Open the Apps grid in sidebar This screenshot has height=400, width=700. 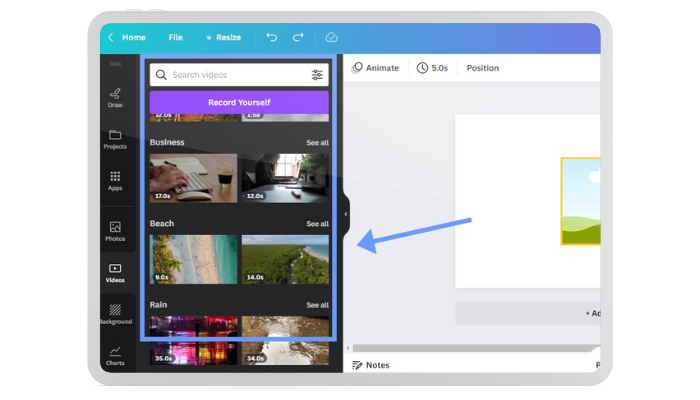(x=115, y=181)
